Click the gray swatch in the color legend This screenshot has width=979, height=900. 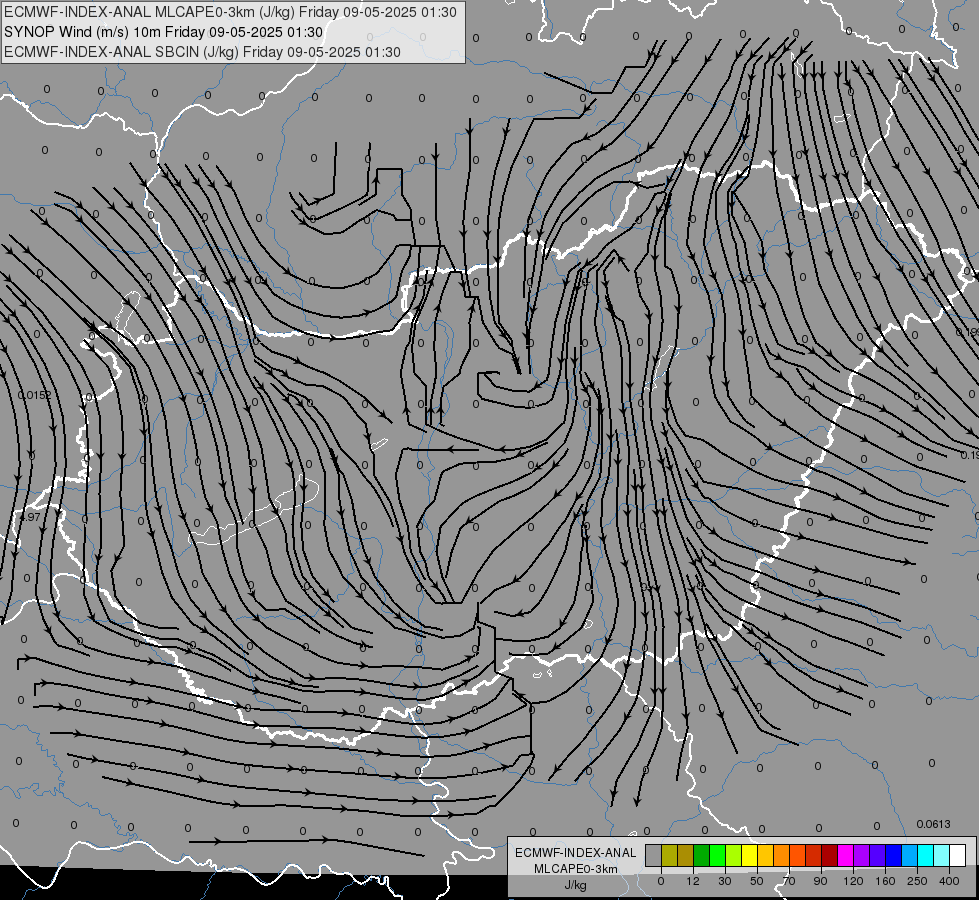(x=654, y=855)
